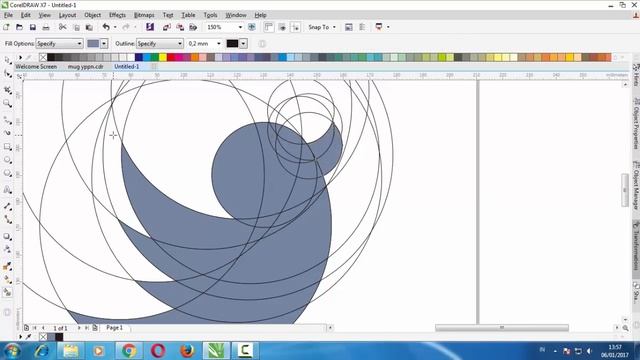Switch to the Welcome Screen tab
640x360 pixels.
click(36, 67)
